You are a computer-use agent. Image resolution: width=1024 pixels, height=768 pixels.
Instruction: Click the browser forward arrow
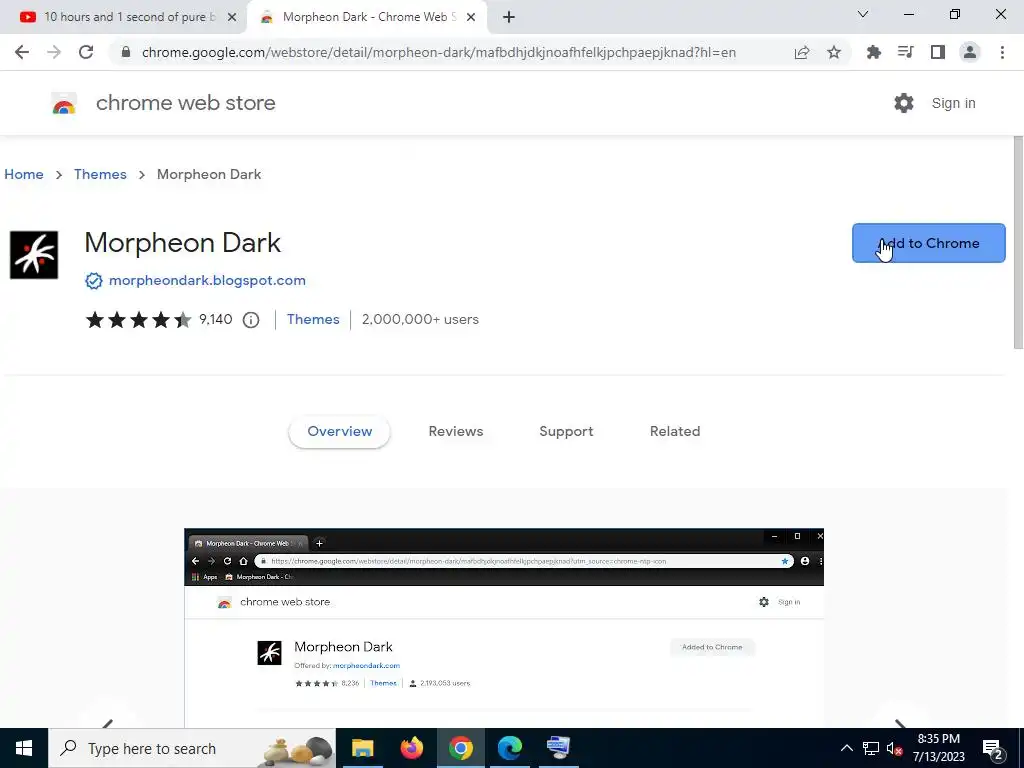pos(54,52)
